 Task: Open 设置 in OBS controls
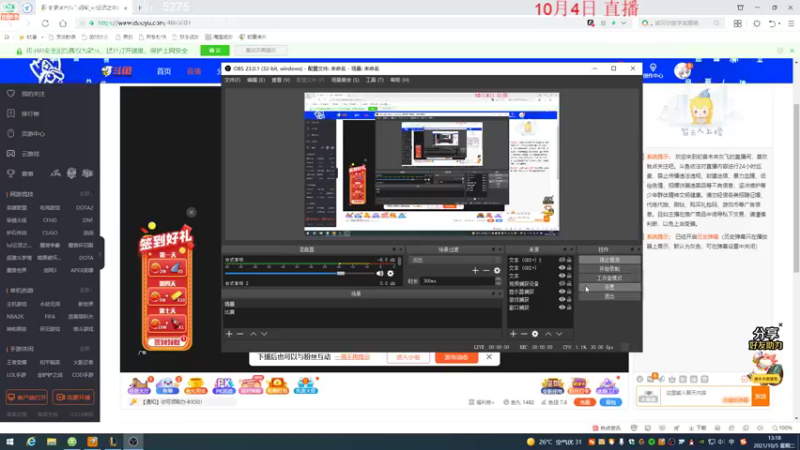pos(609,287)
